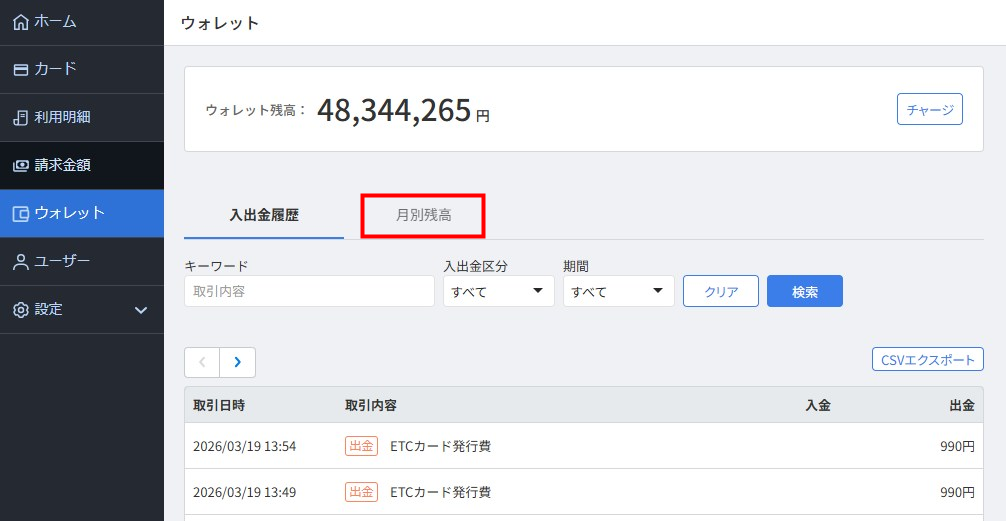Click the user icon beside ユーザー
This screenshot has width=1006, height=521.
click(20, 262)
